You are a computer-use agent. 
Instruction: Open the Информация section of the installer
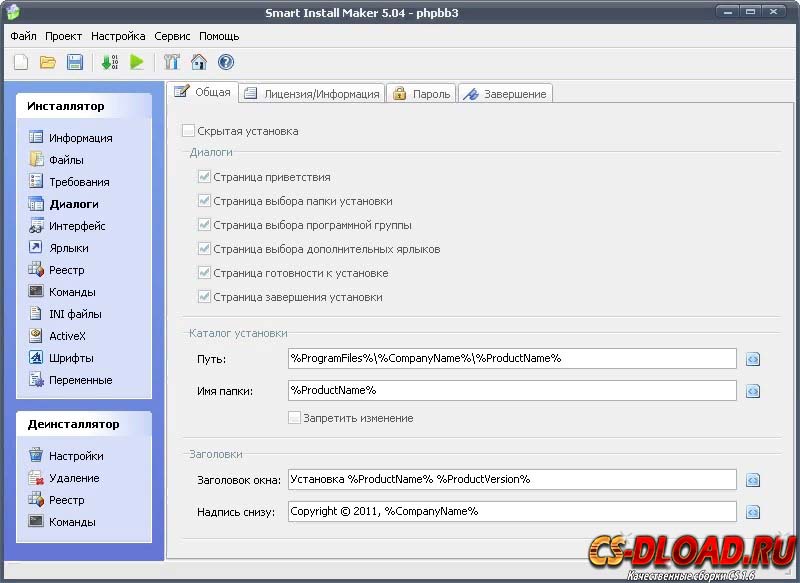coord(71,138)
